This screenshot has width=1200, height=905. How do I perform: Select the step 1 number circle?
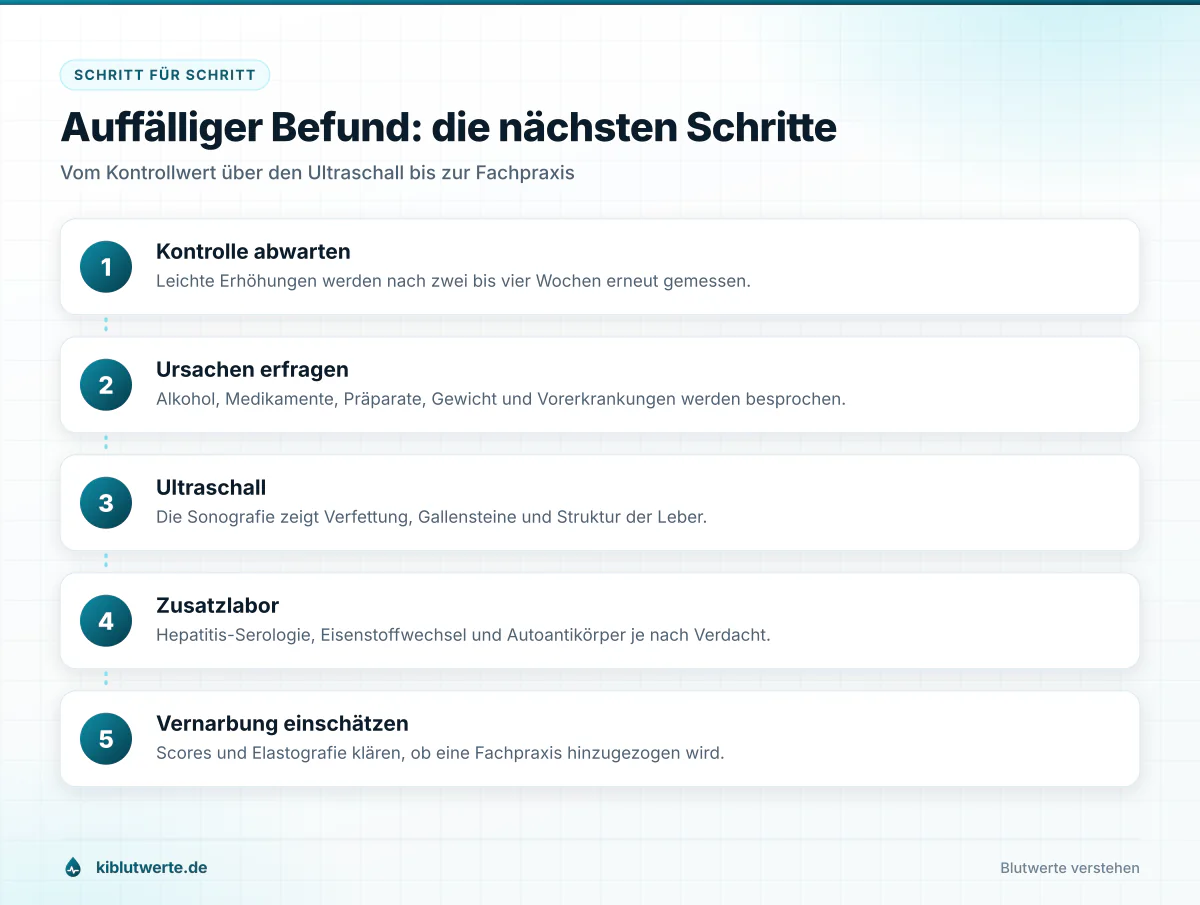[x=106, y=267]
